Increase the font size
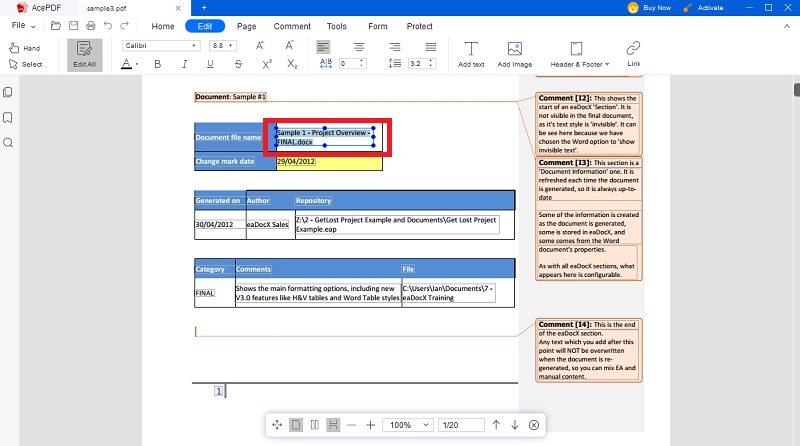 click(260, 45)
